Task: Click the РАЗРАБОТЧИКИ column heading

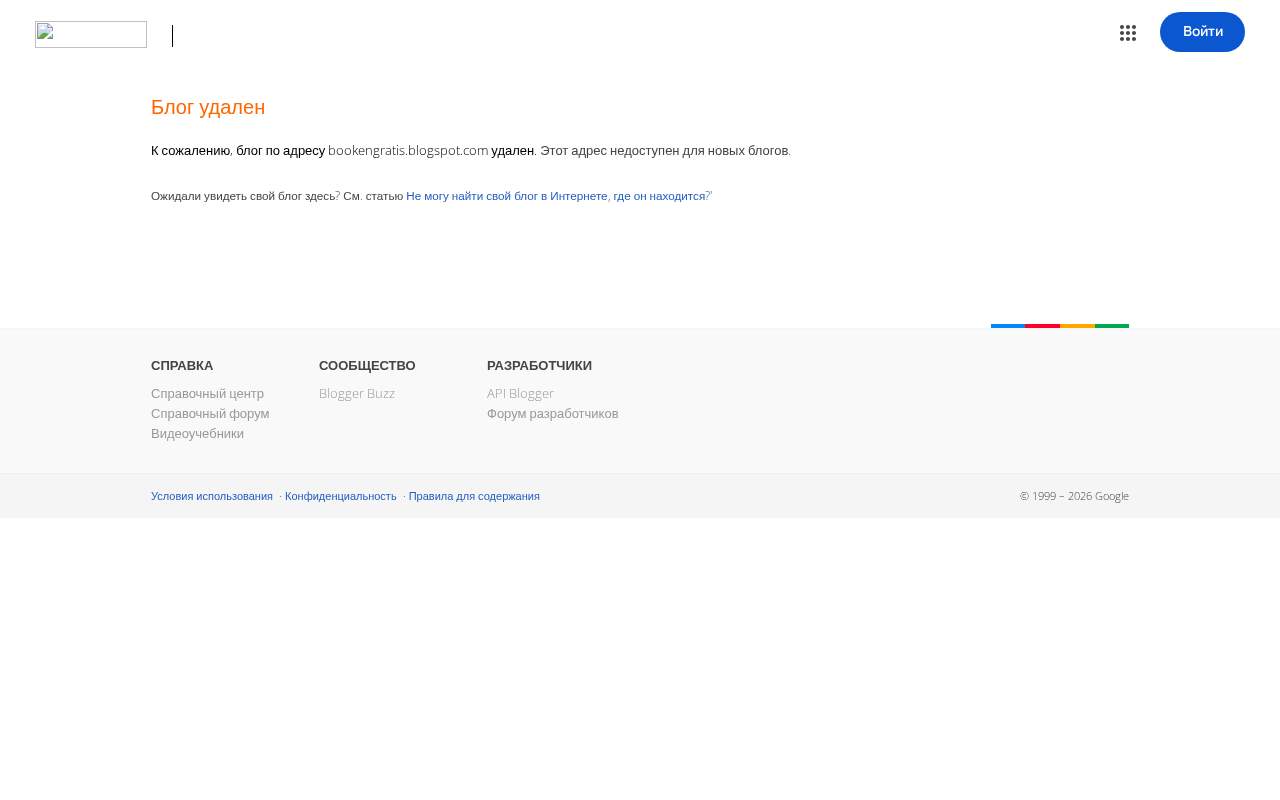Action: click(539, 366)
